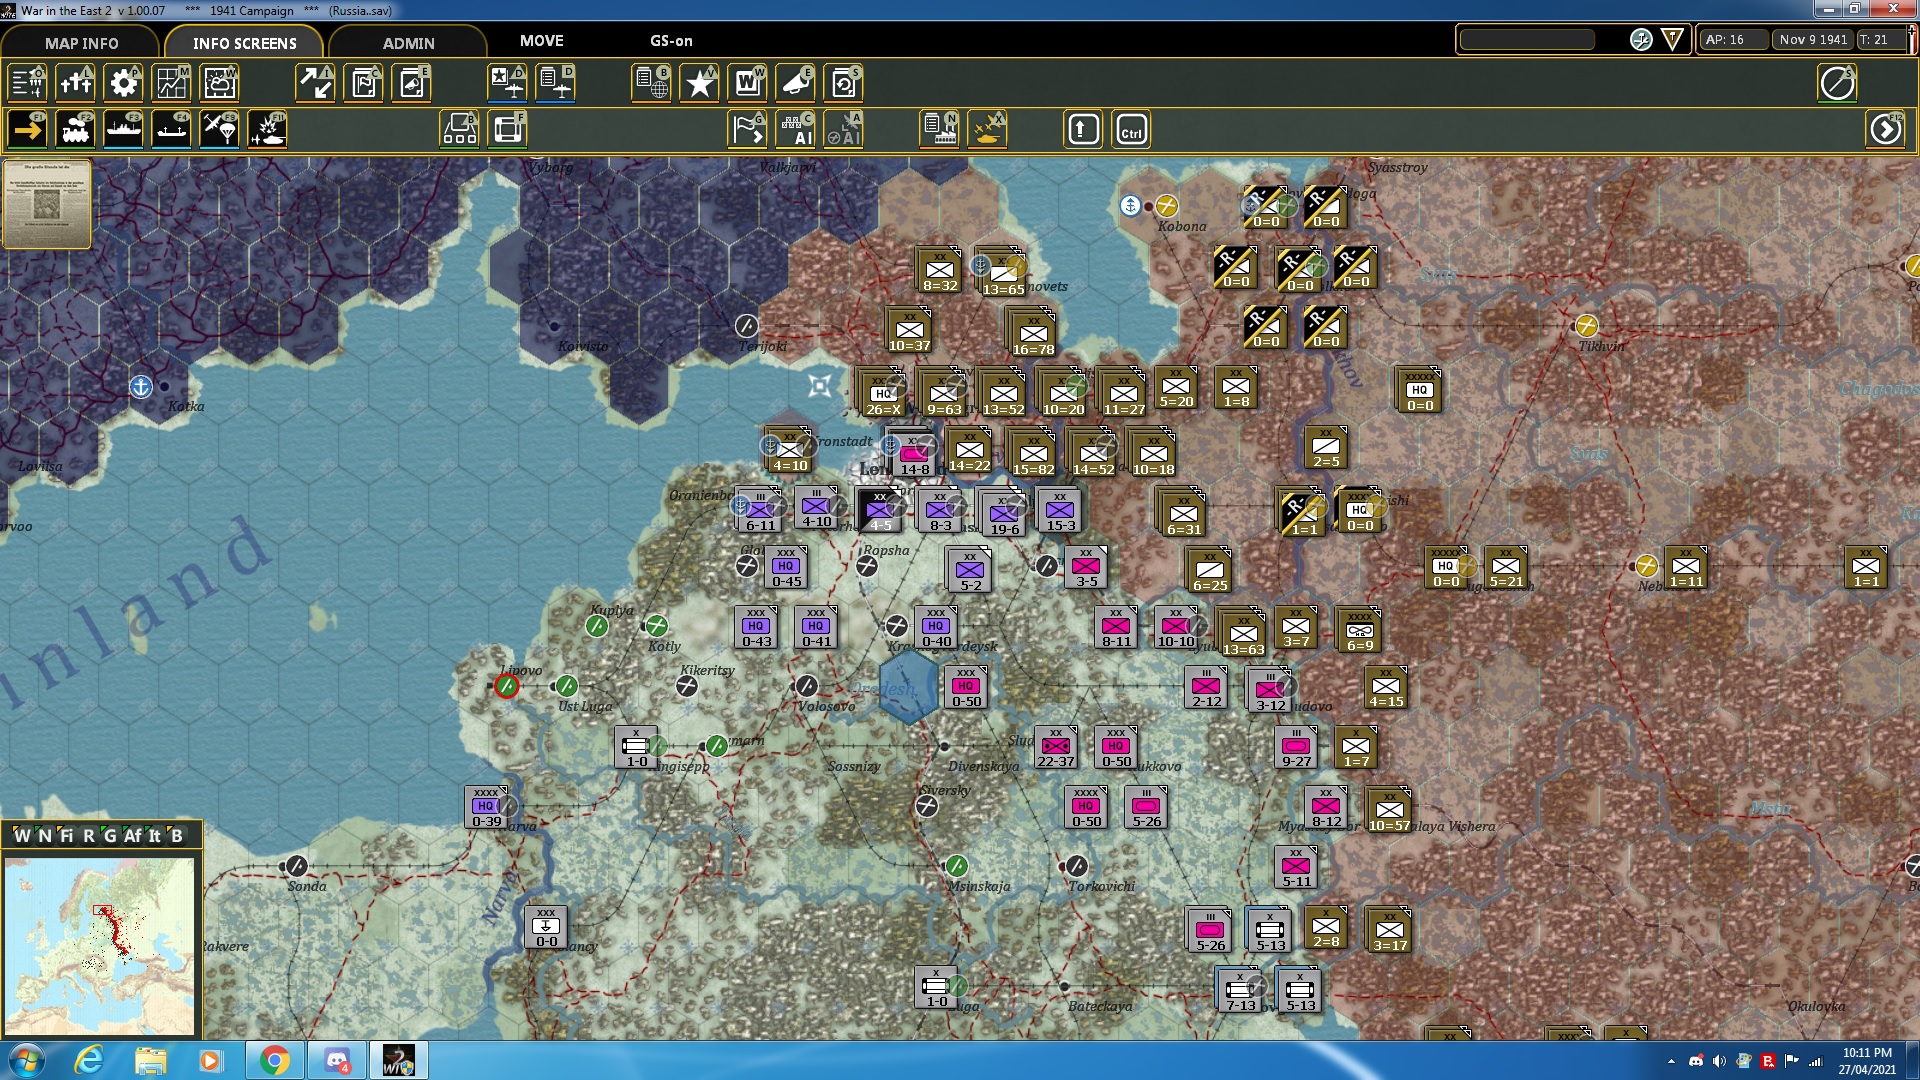Image resolution: width=1920 pixels, height=1080 pixels.
Task: Select the air transfer mode icon
Action: coord(219,128)
